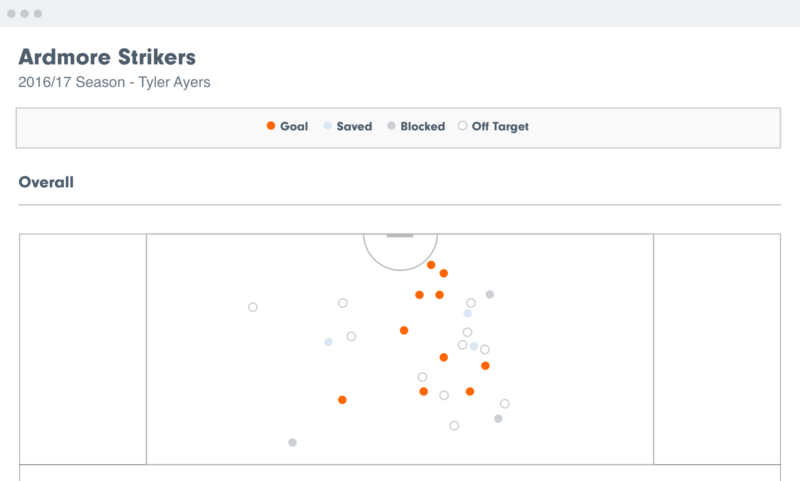Toggle the Off Target legend filter
This screenshot has height=481, width=800.
[493, 126]
